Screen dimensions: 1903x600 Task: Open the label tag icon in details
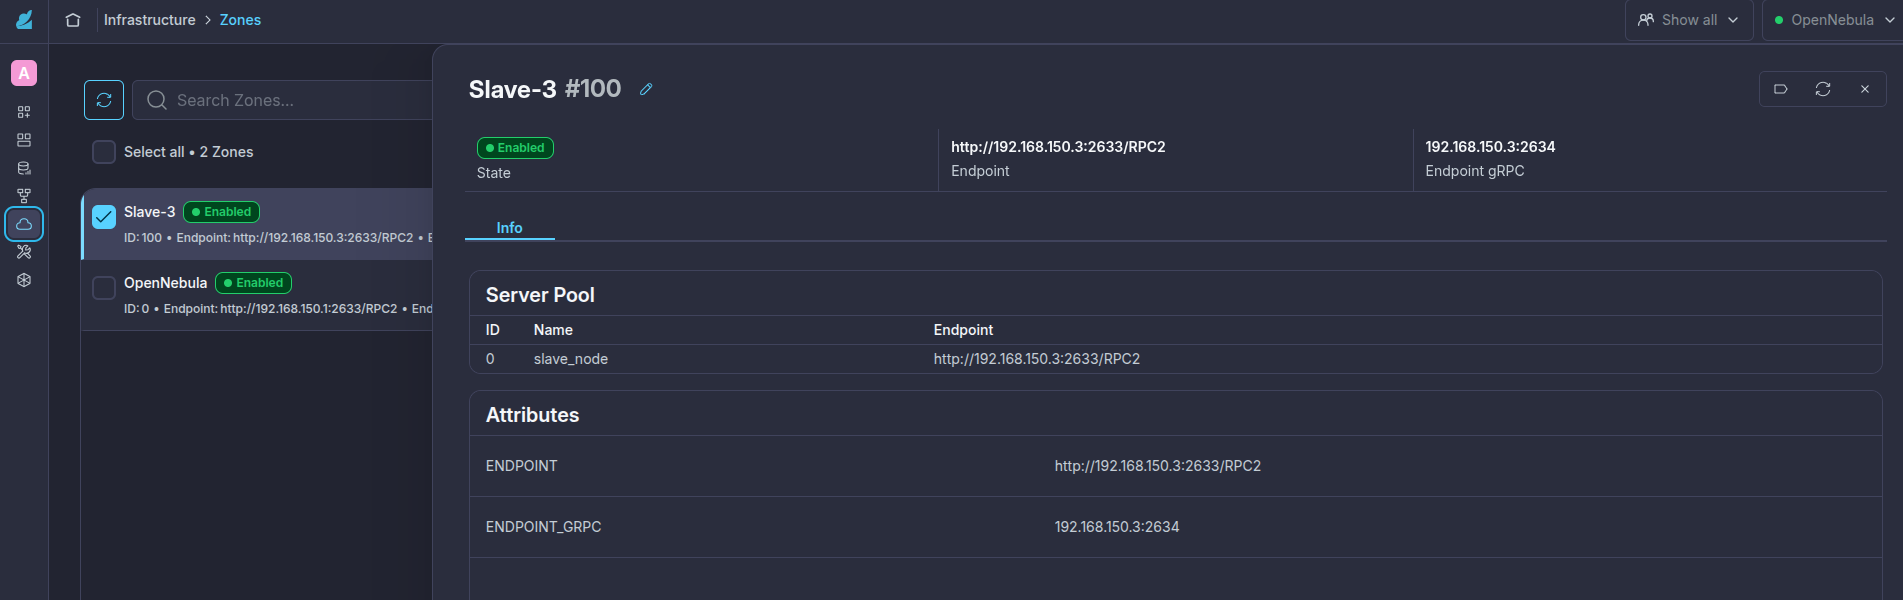click(1781, 89)
